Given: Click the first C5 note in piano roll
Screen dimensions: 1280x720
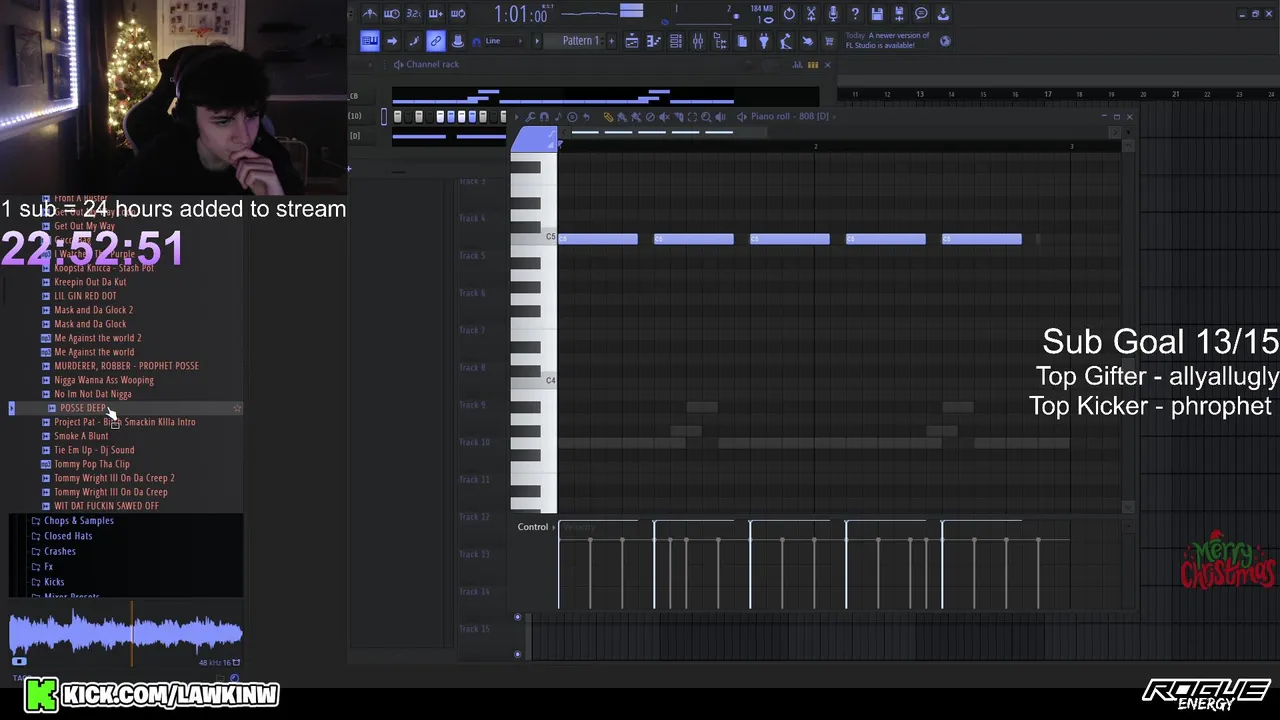Looking at the screenshot, I should coord(598,239).
